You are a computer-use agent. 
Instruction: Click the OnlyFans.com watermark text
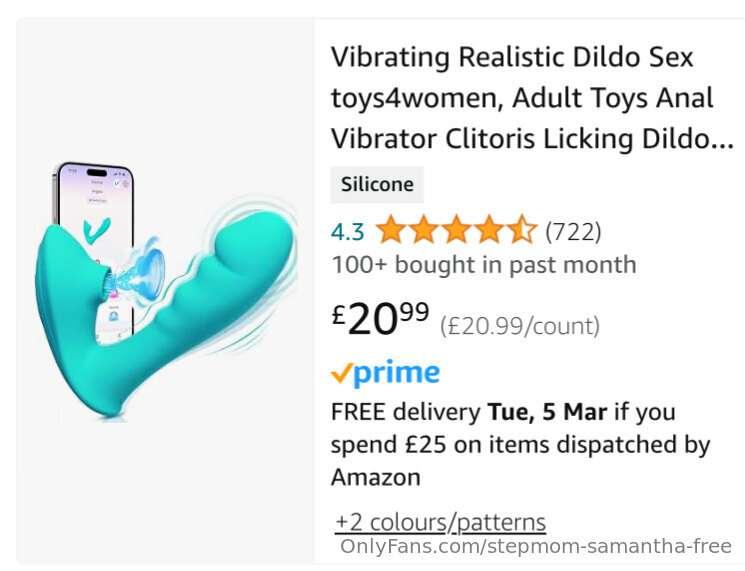point(536,546)
